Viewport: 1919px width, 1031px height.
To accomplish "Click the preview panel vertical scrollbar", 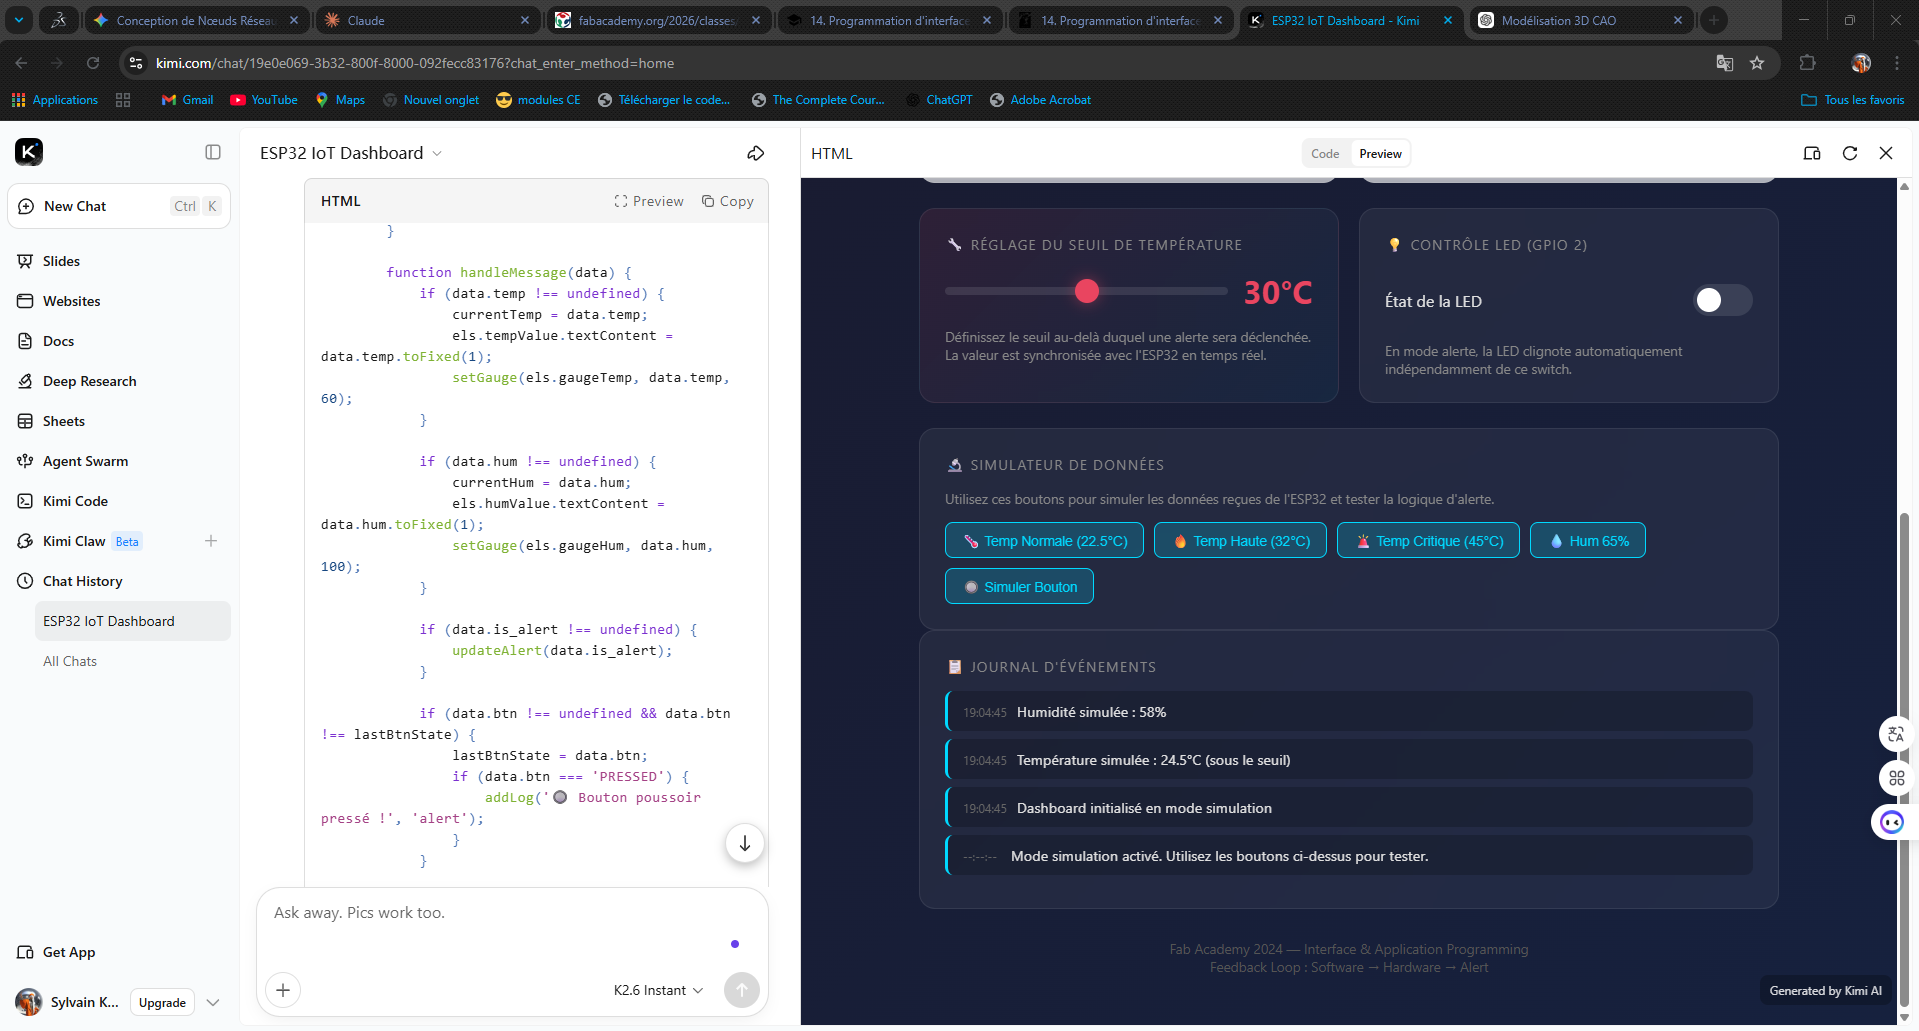I will point(1904,760).
